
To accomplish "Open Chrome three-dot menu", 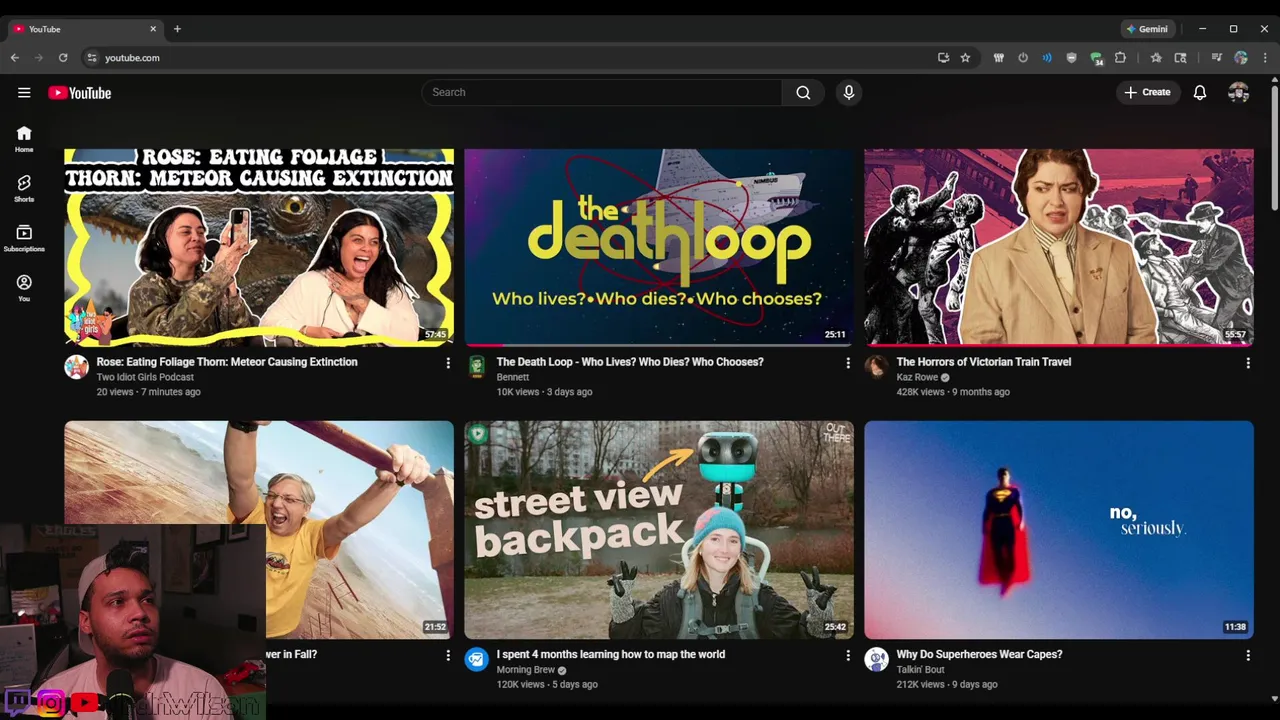I will 1265,58.
